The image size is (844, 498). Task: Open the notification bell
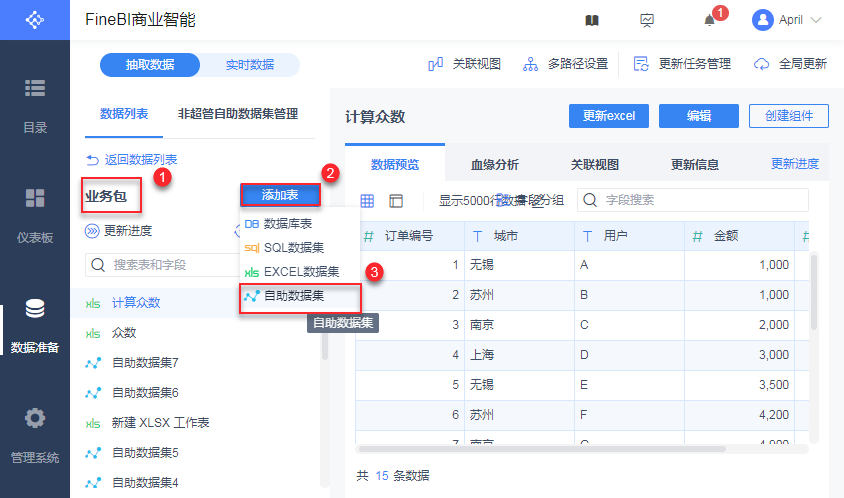[x=709, y=20]
